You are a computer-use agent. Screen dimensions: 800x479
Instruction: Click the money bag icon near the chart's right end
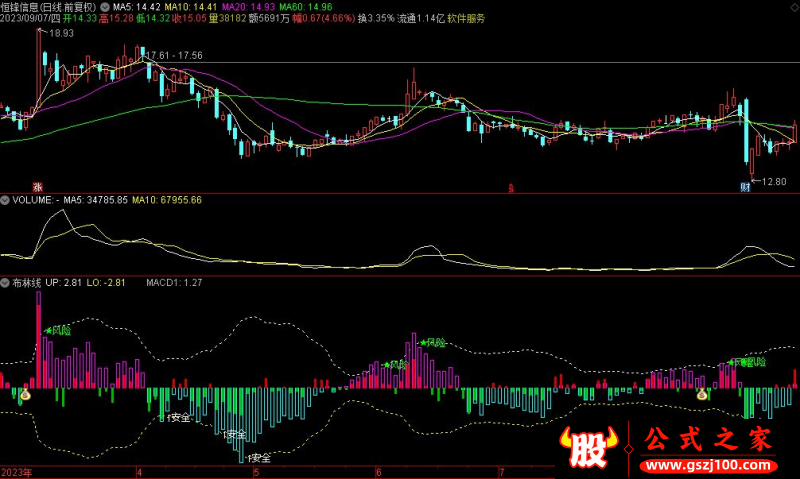(703, 394)
